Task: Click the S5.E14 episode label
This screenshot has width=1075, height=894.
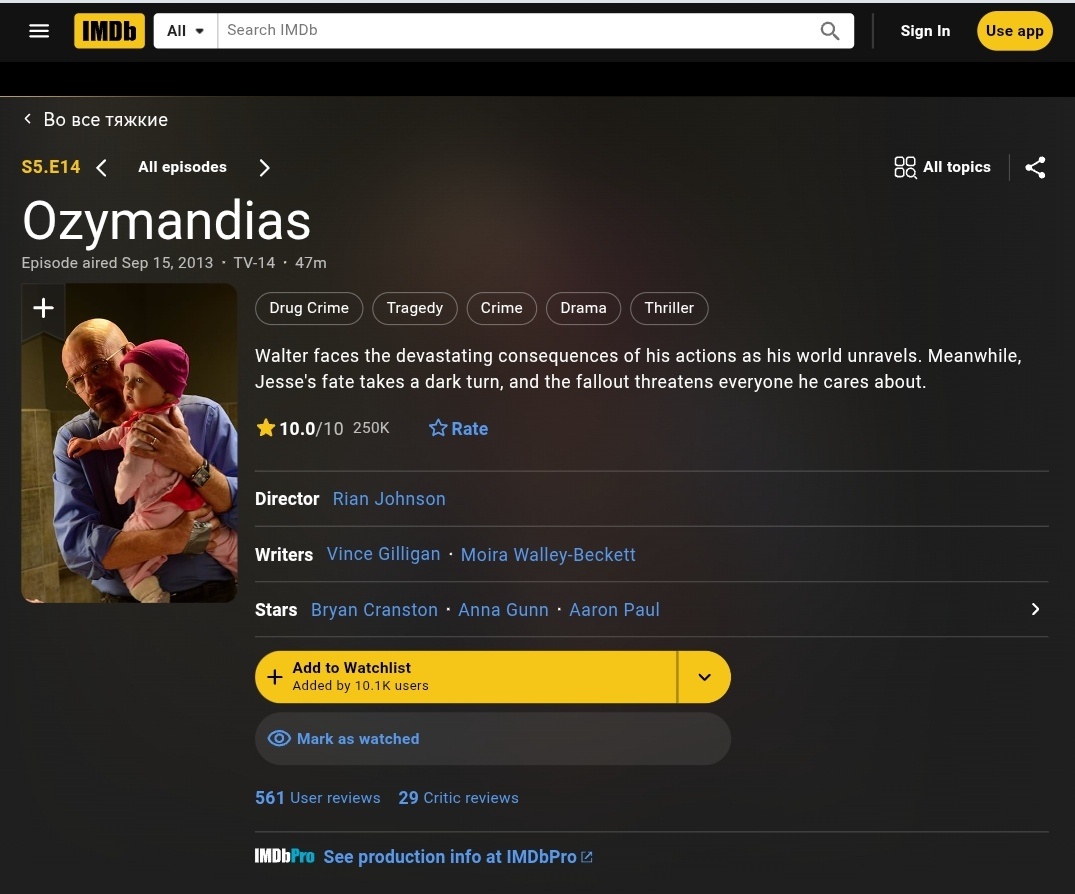Action: tap(51, 167)
